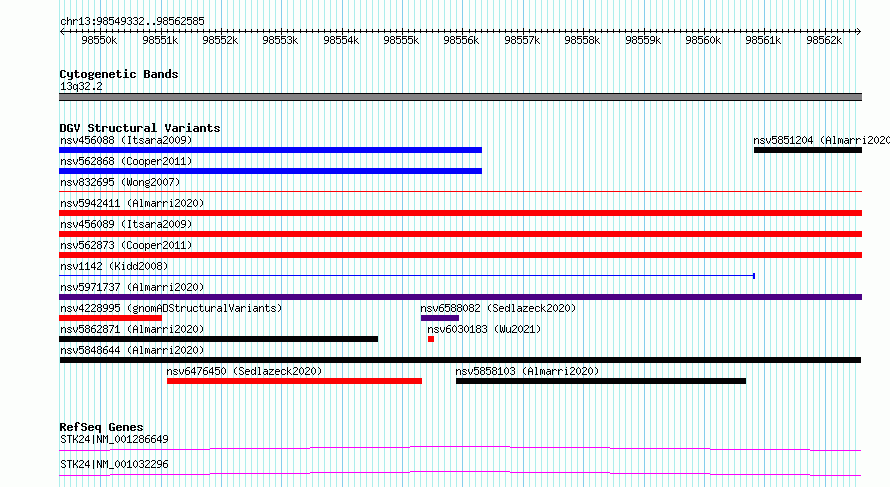The image size is (890, 487).
Task: Open the nsv6476450 (Sedlazeck2020) label
Action: coord(244,371)
